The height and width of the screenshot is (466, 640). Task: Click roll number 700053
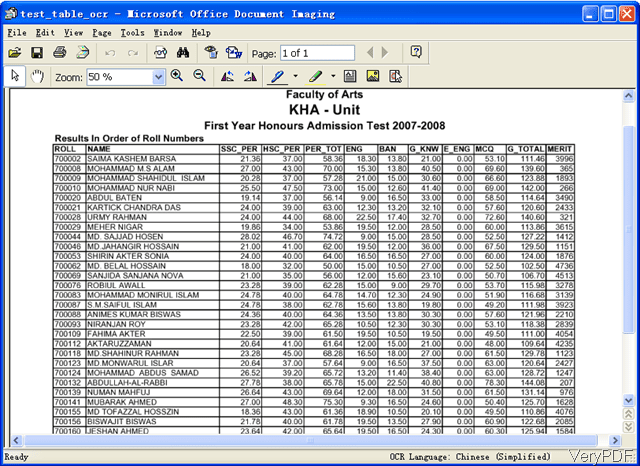68,256
